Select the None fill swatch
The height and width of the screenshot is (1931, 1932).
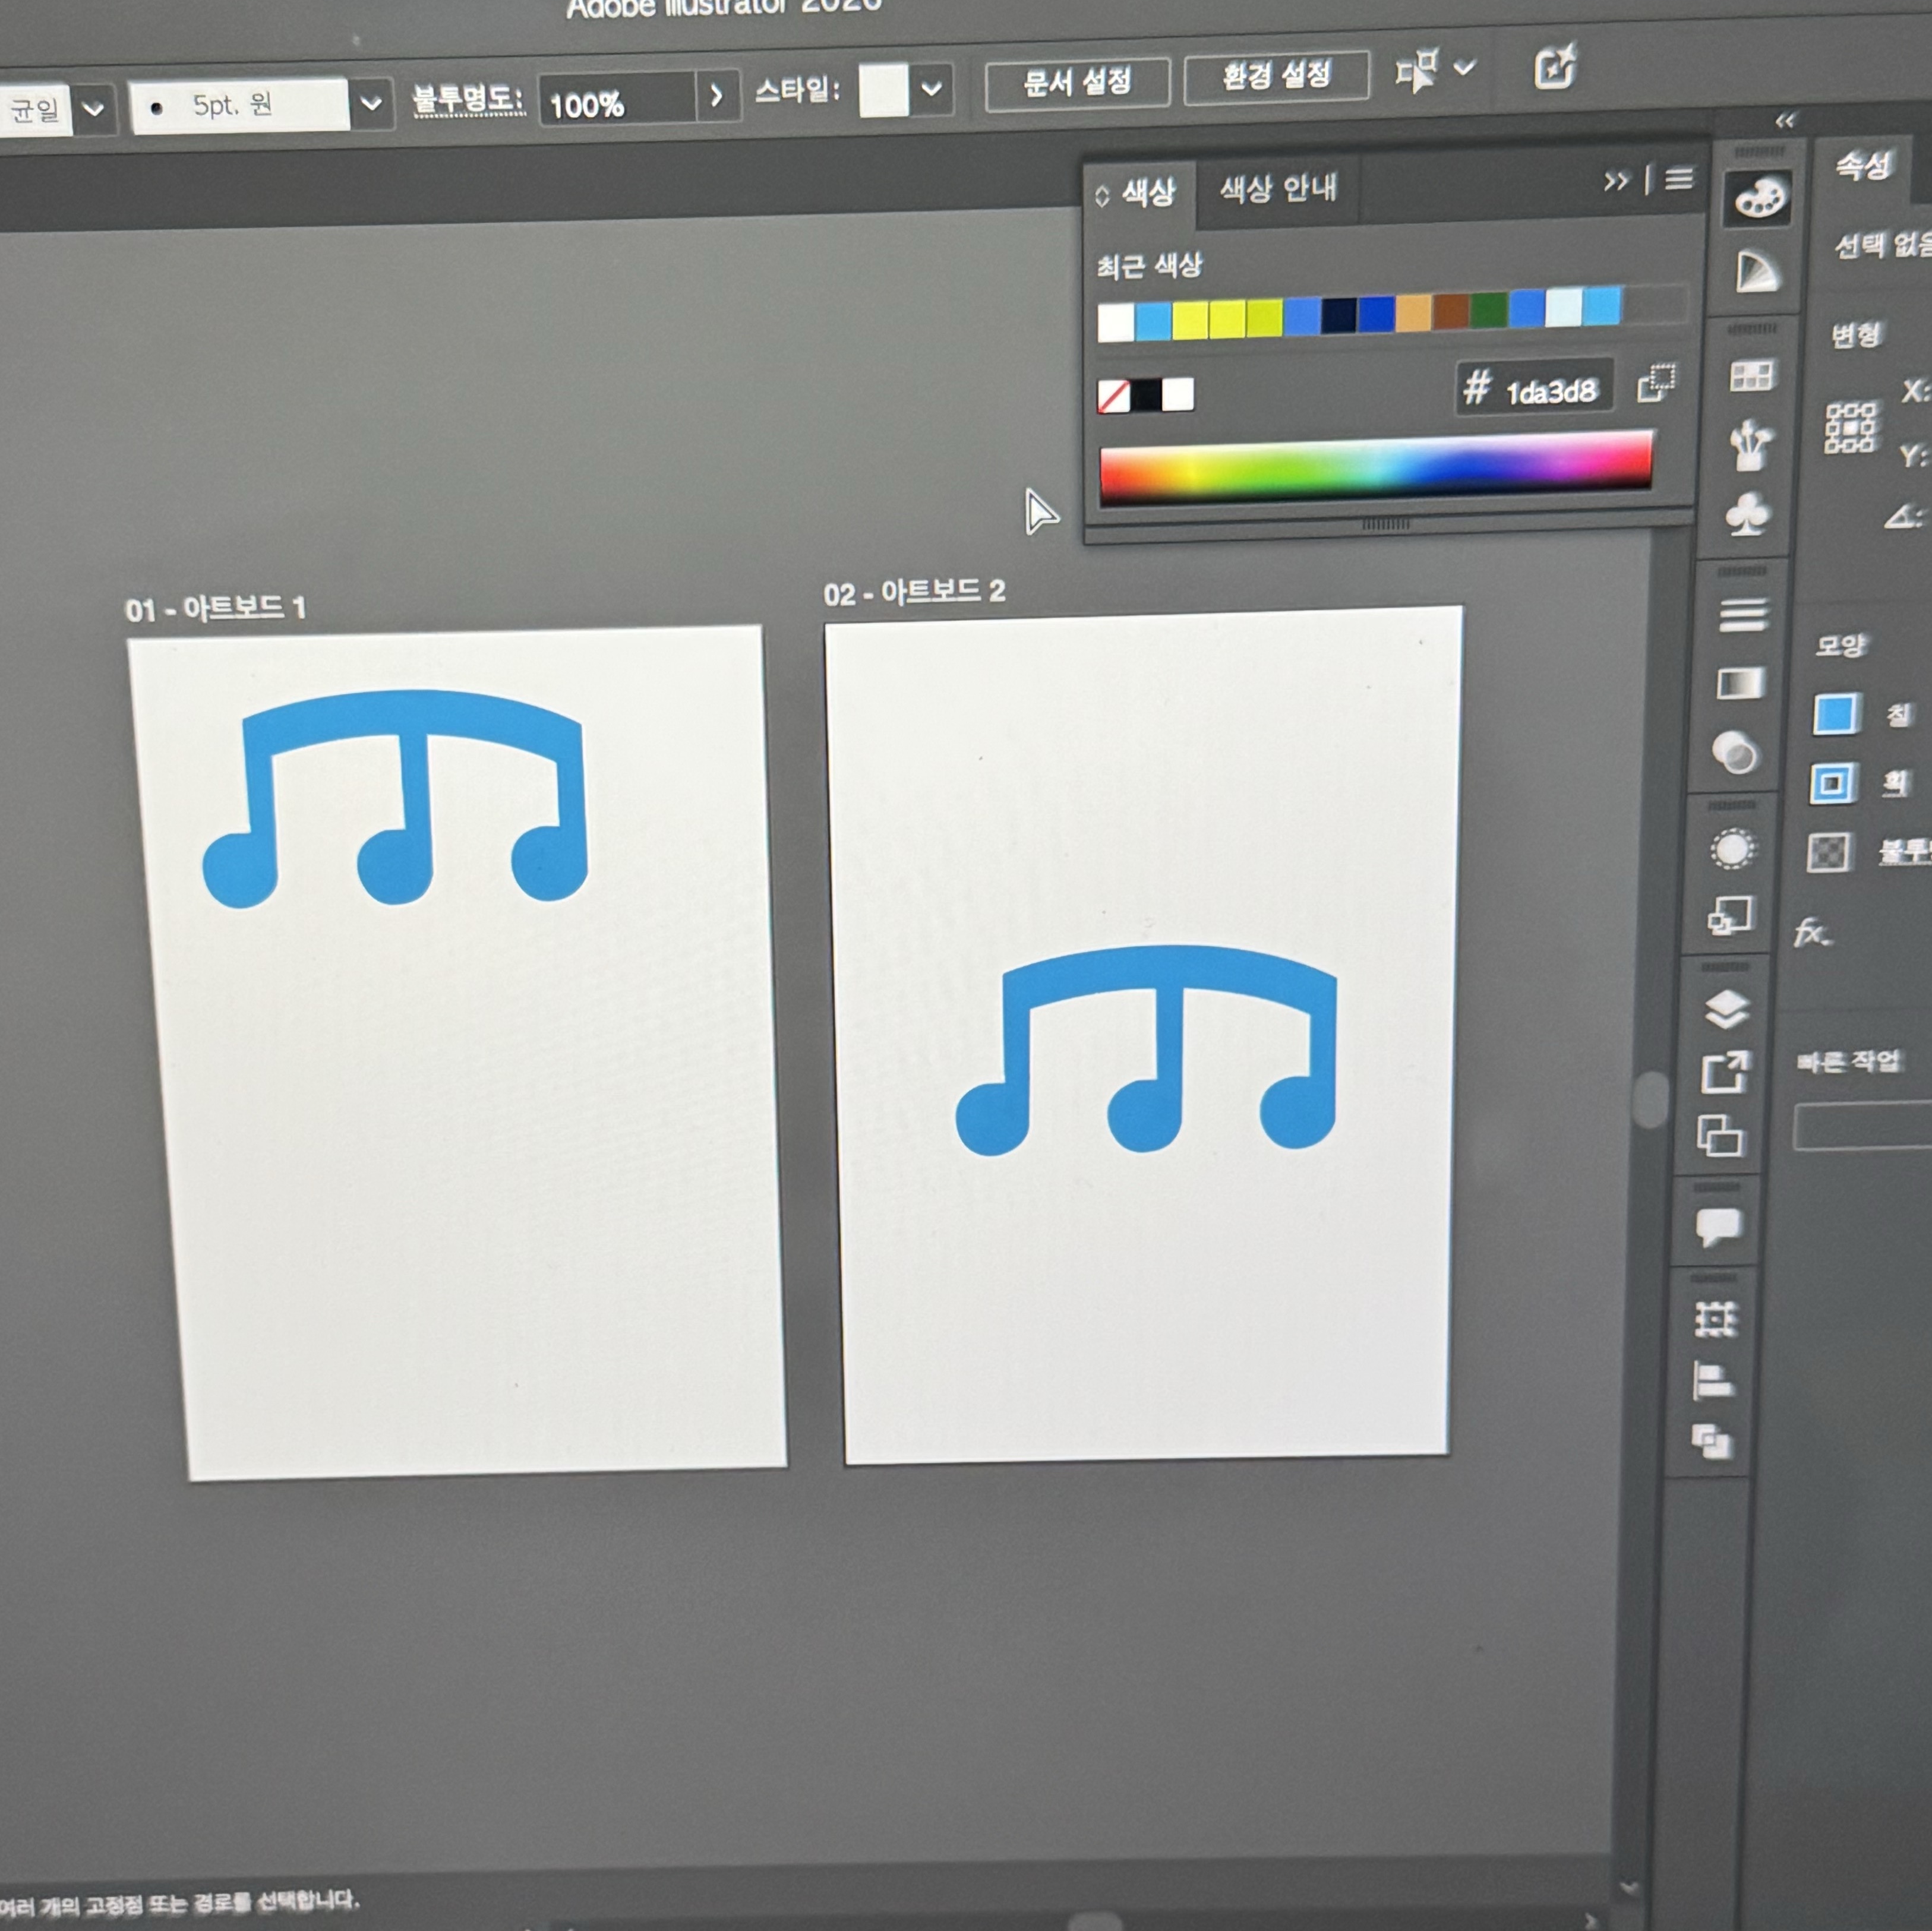coord(1113,396)
